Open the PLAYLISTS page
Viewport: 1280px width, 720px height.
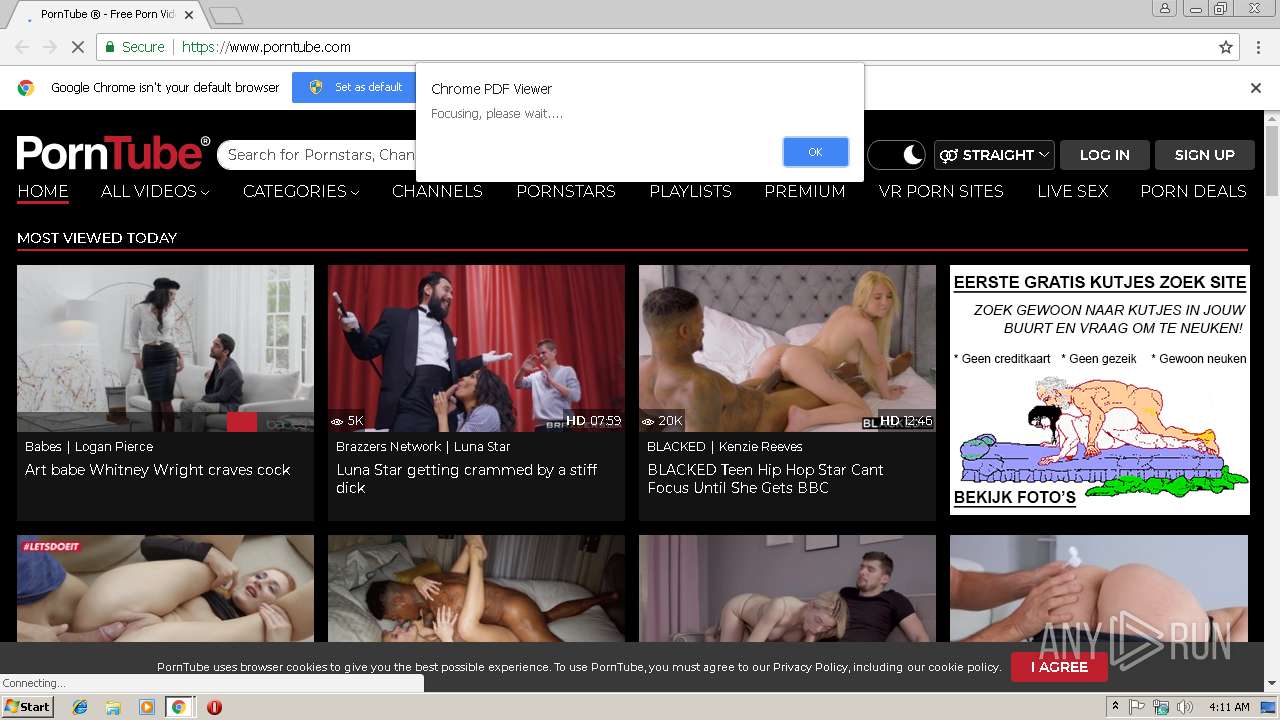tap(690, 191)
